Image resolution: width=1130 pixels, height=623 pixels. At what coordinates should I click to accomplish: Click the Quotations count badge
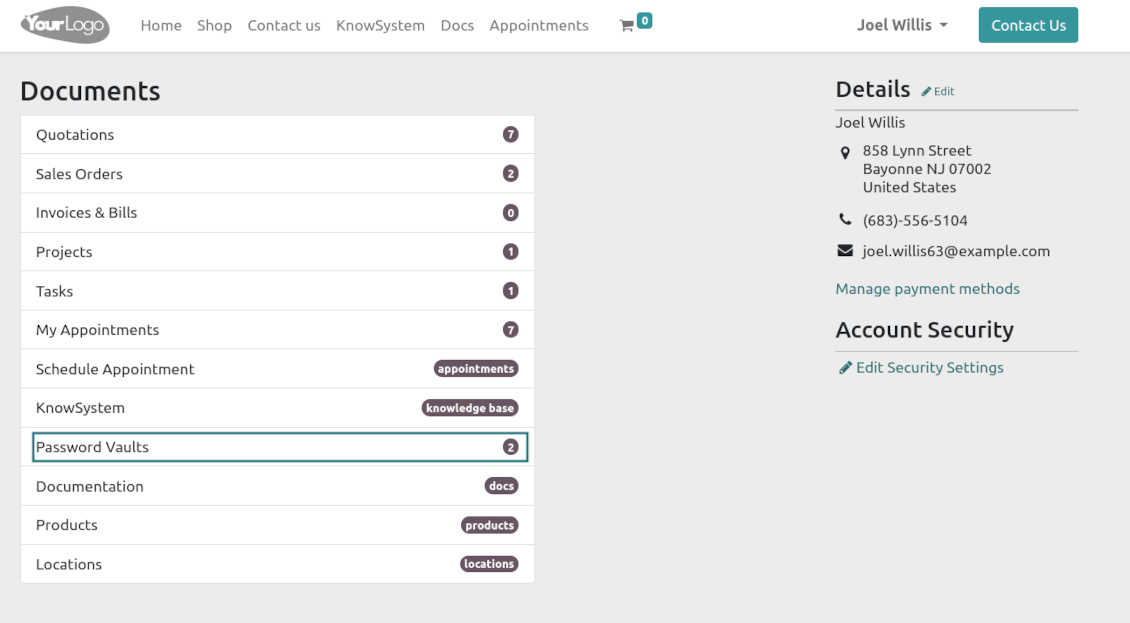(x=510, y=135)
